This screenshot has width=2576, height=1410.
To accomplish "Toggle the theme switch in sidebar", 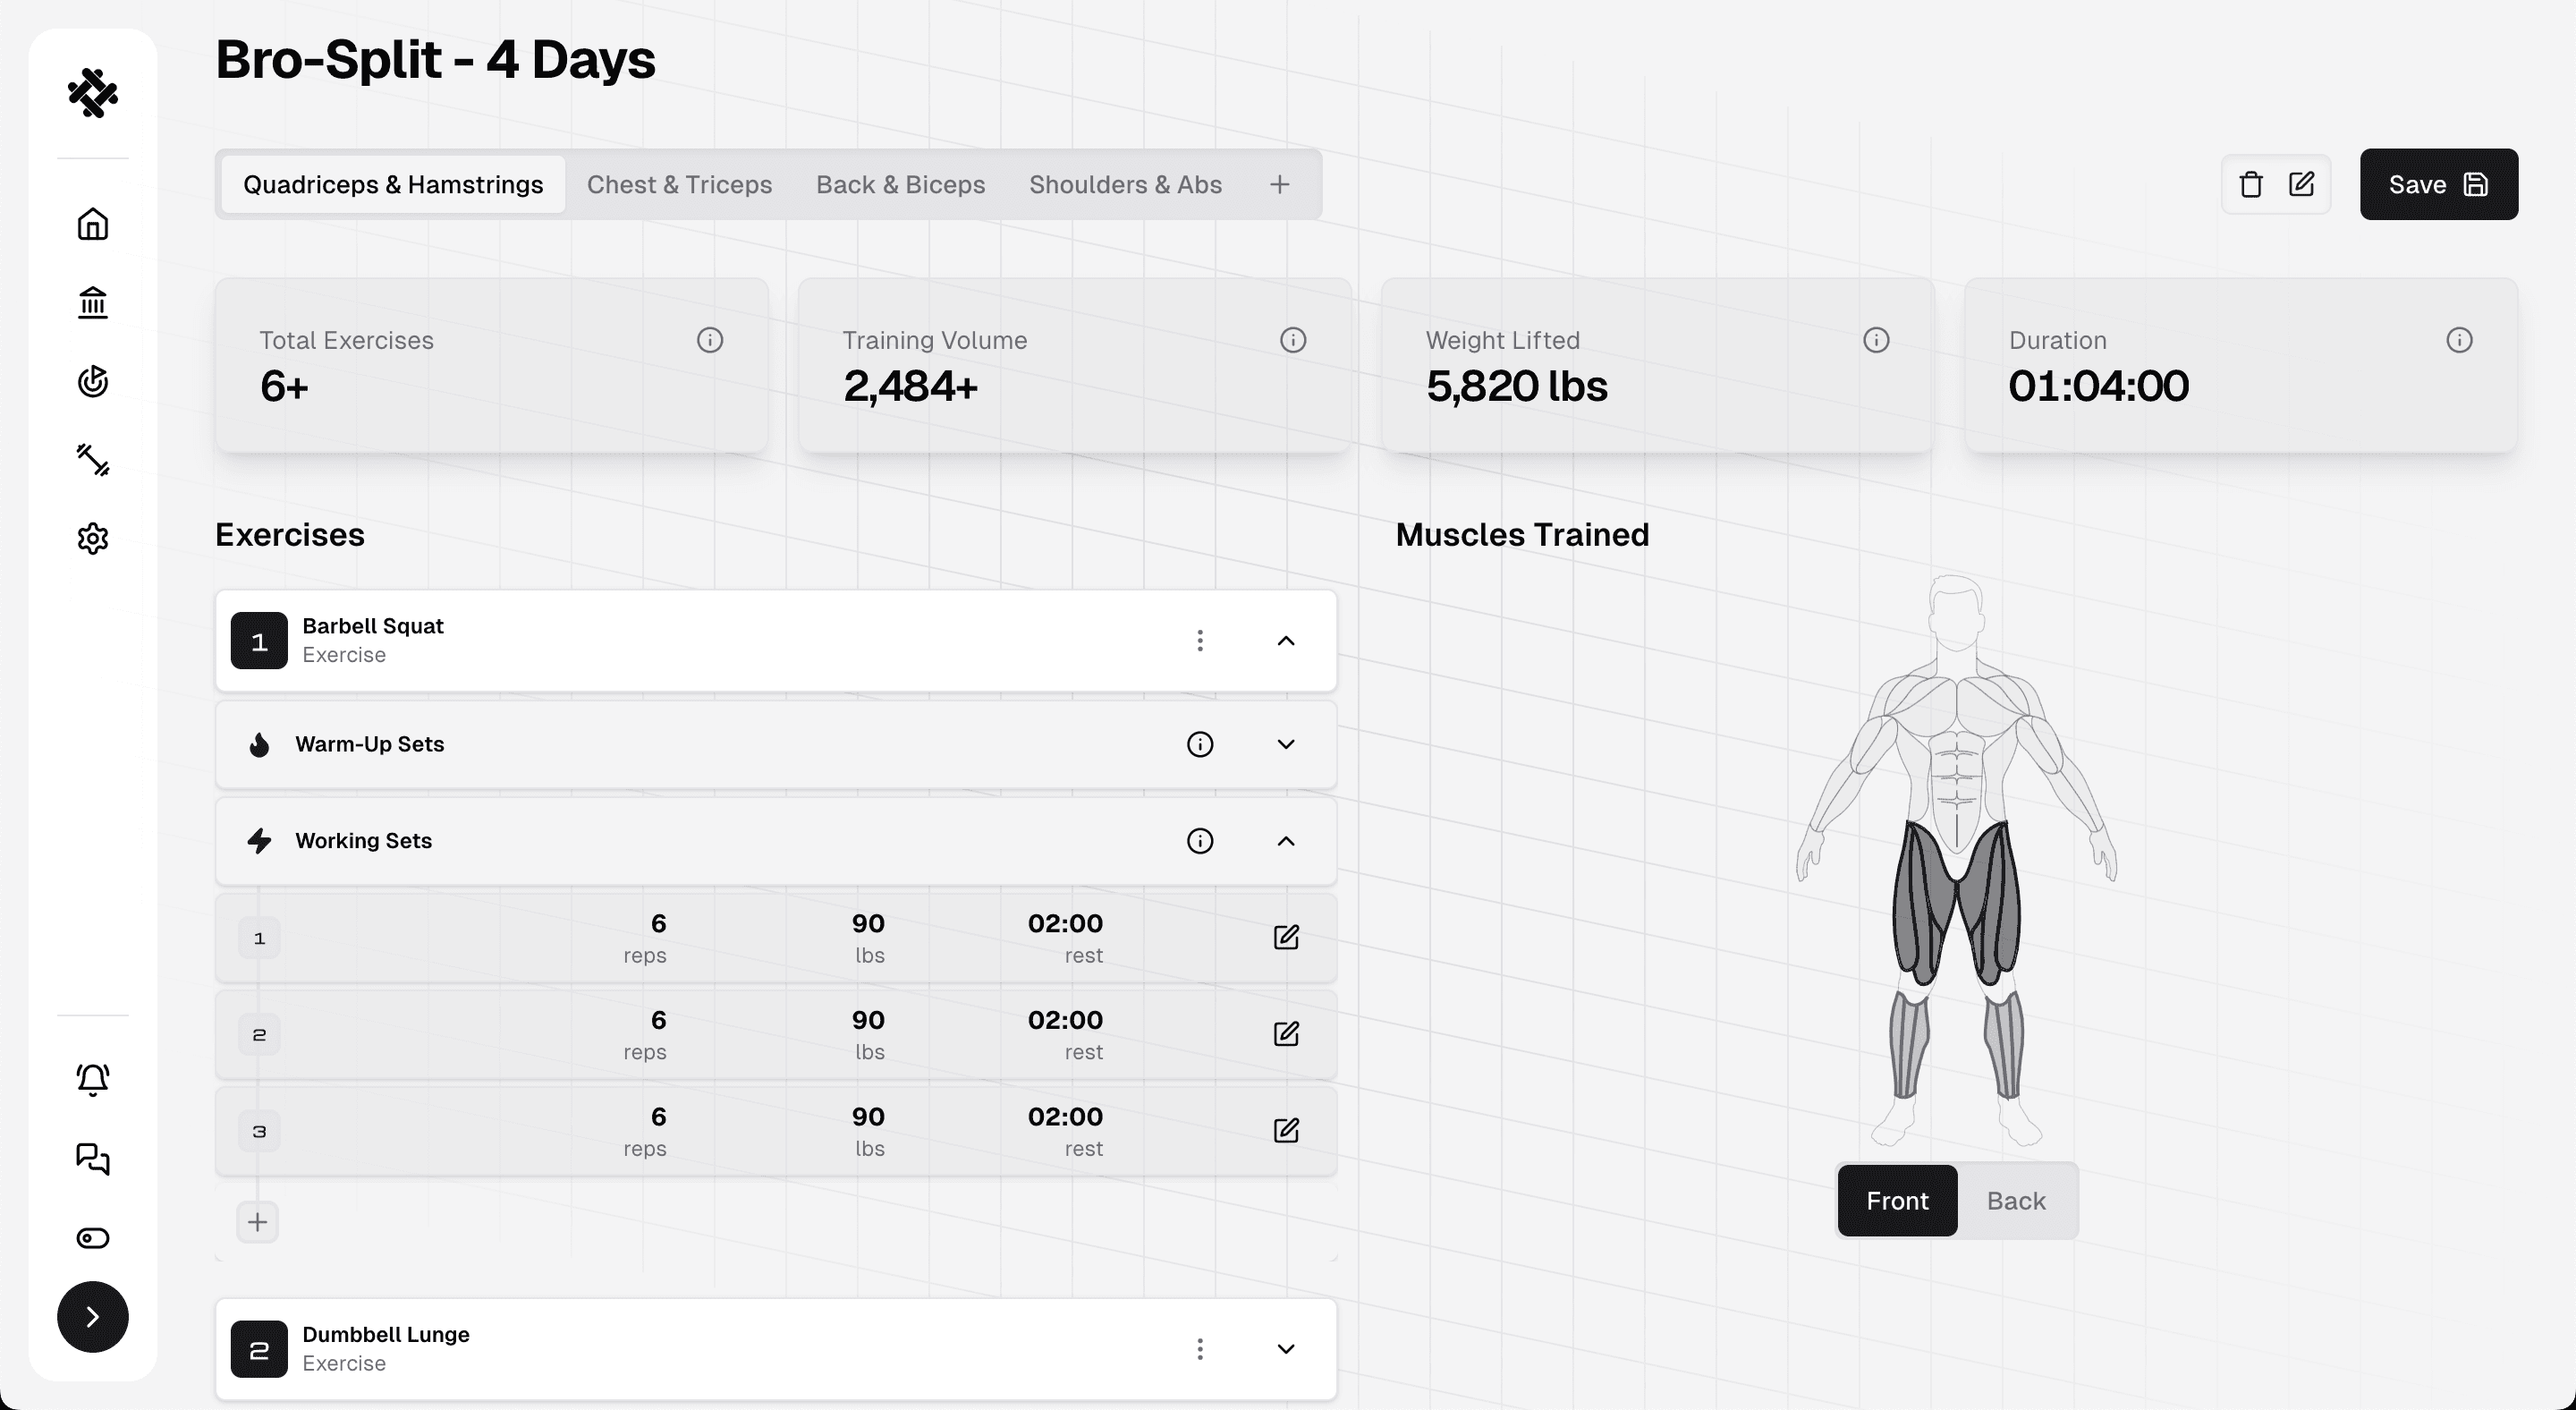I will (92, 1238).
